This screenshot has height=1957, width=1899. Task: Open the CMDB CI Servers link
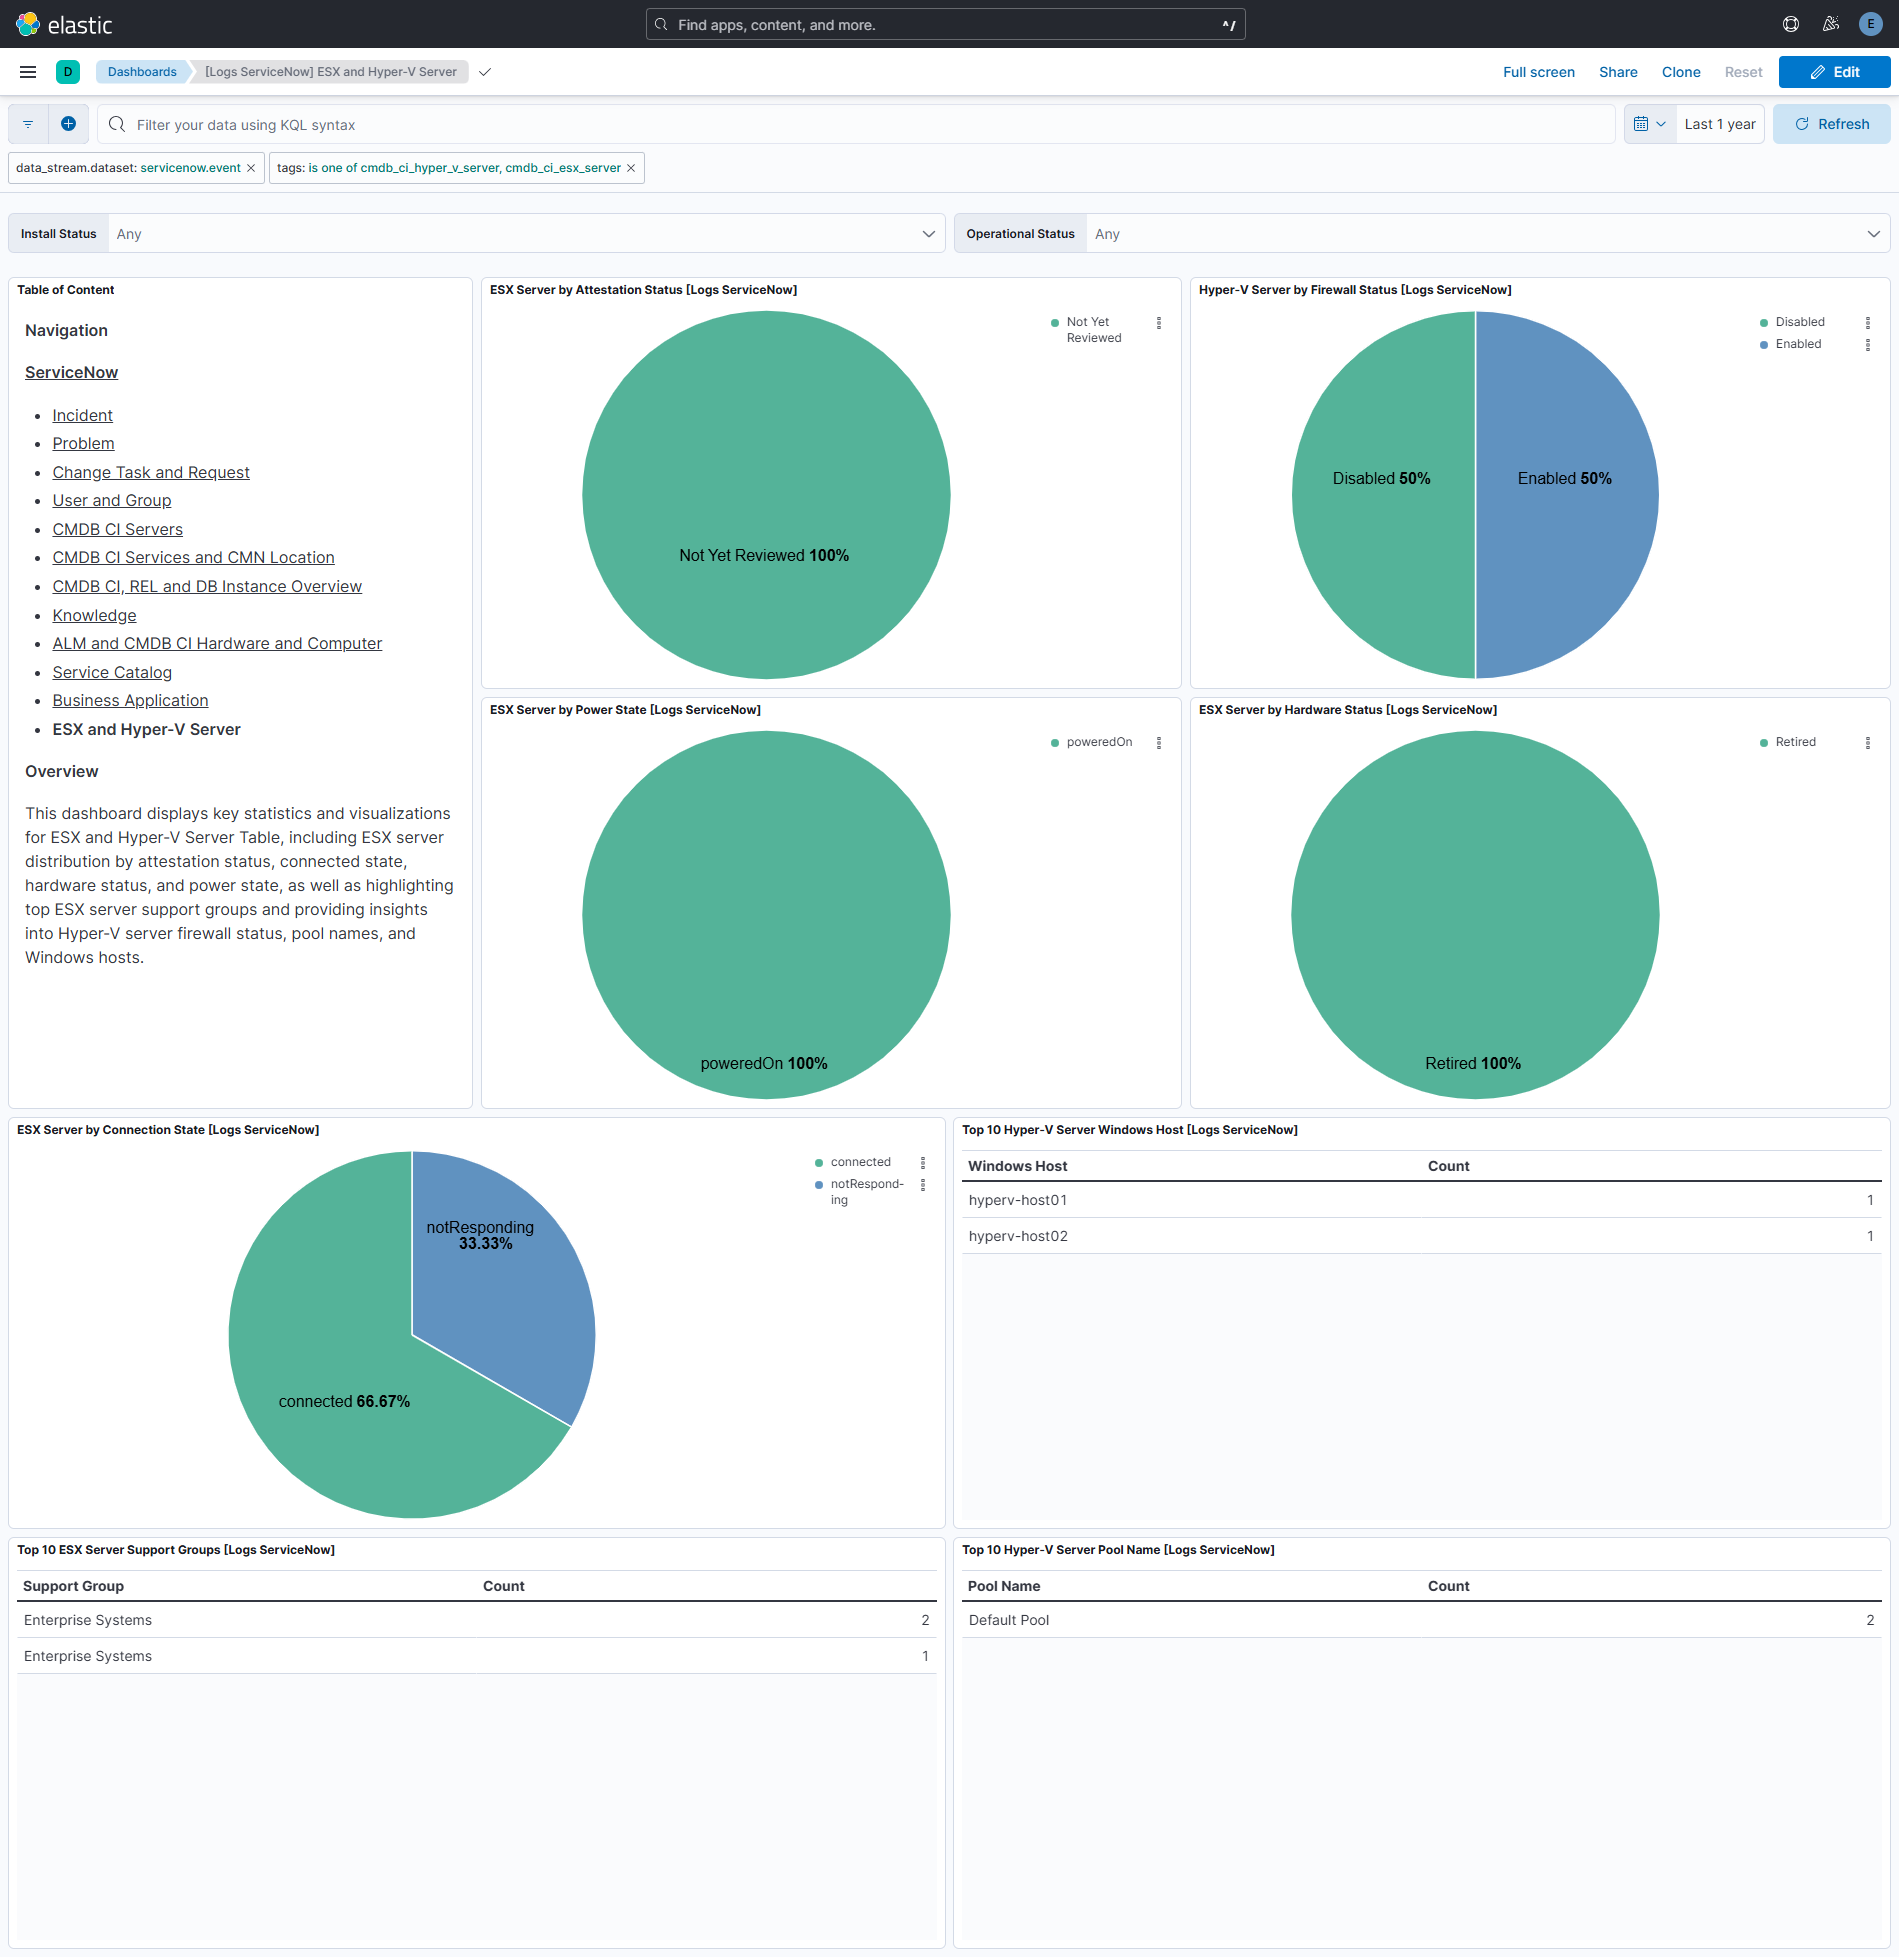click(x=117, y=529)
